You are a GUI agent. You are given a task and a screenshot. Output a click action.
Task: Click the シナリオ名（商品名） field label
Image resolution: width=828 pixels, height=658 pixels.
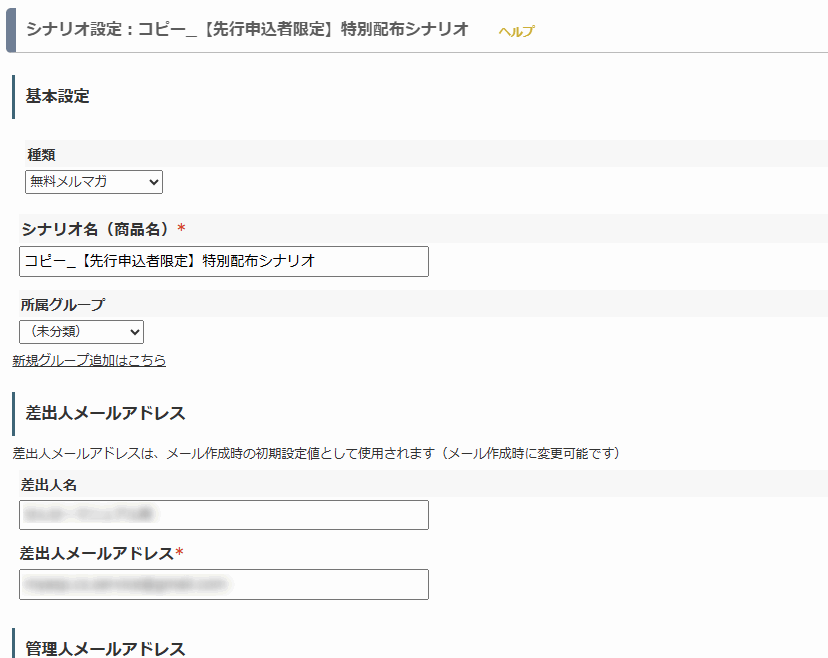pyautogui.click(x=97, y=229)
